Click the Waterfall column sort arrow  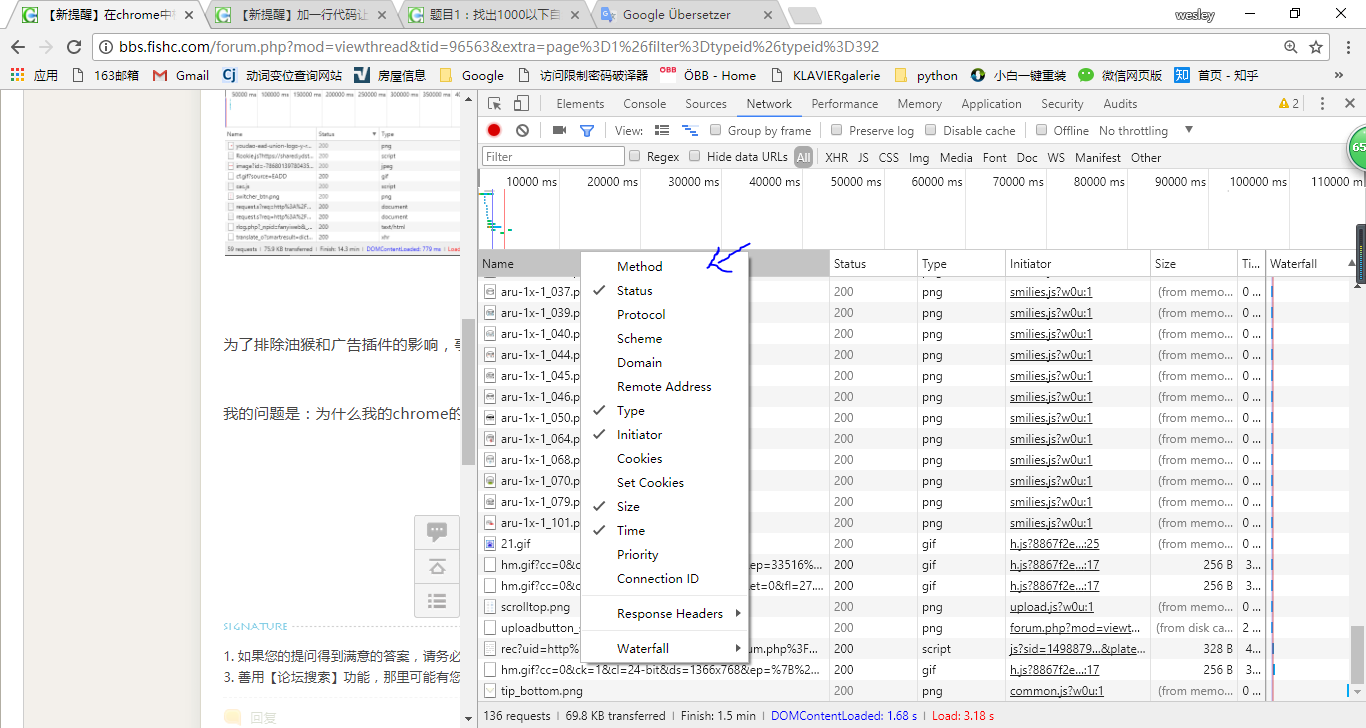click(1352, 263)
